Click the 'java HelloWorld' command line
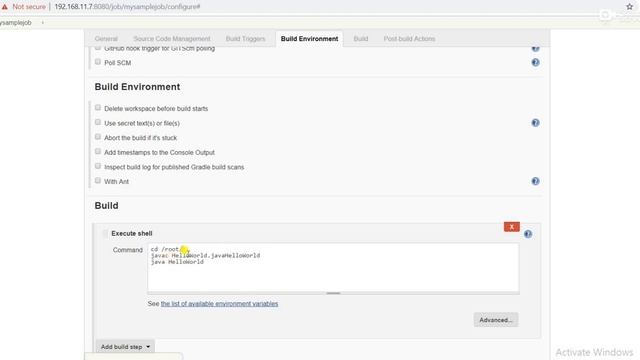Image resolution: width=640 pixels, height=360 pixels. point(177,262)
